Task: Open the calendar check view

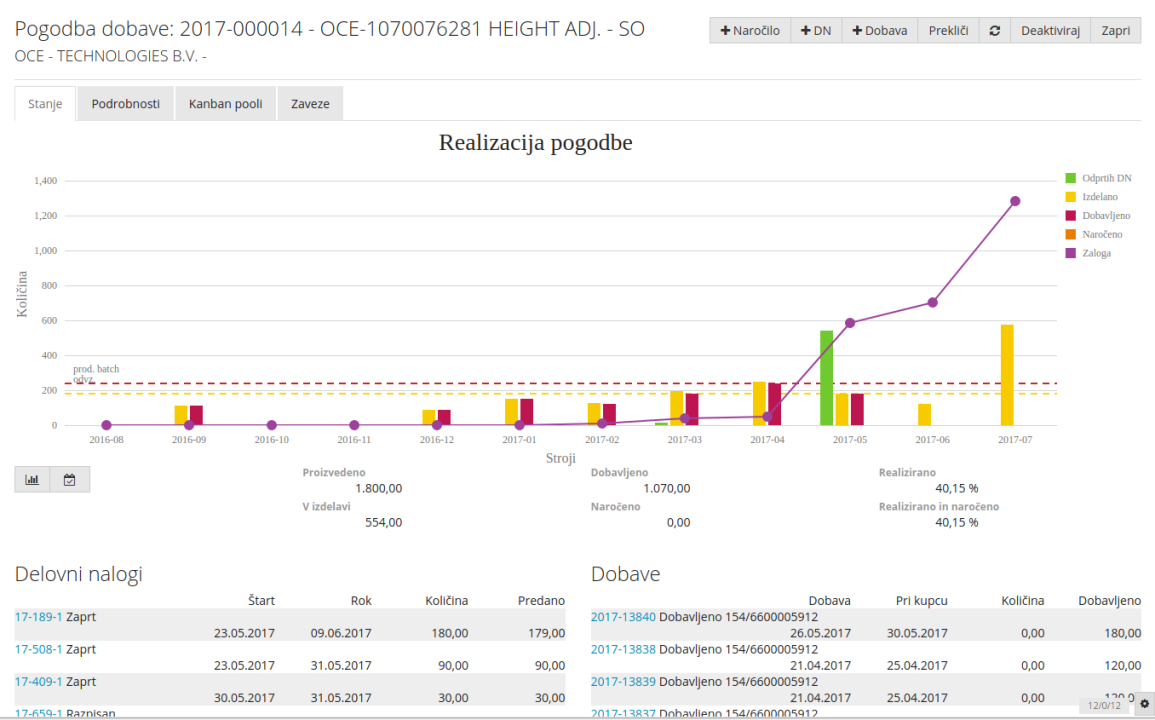Action: point(70,480)
